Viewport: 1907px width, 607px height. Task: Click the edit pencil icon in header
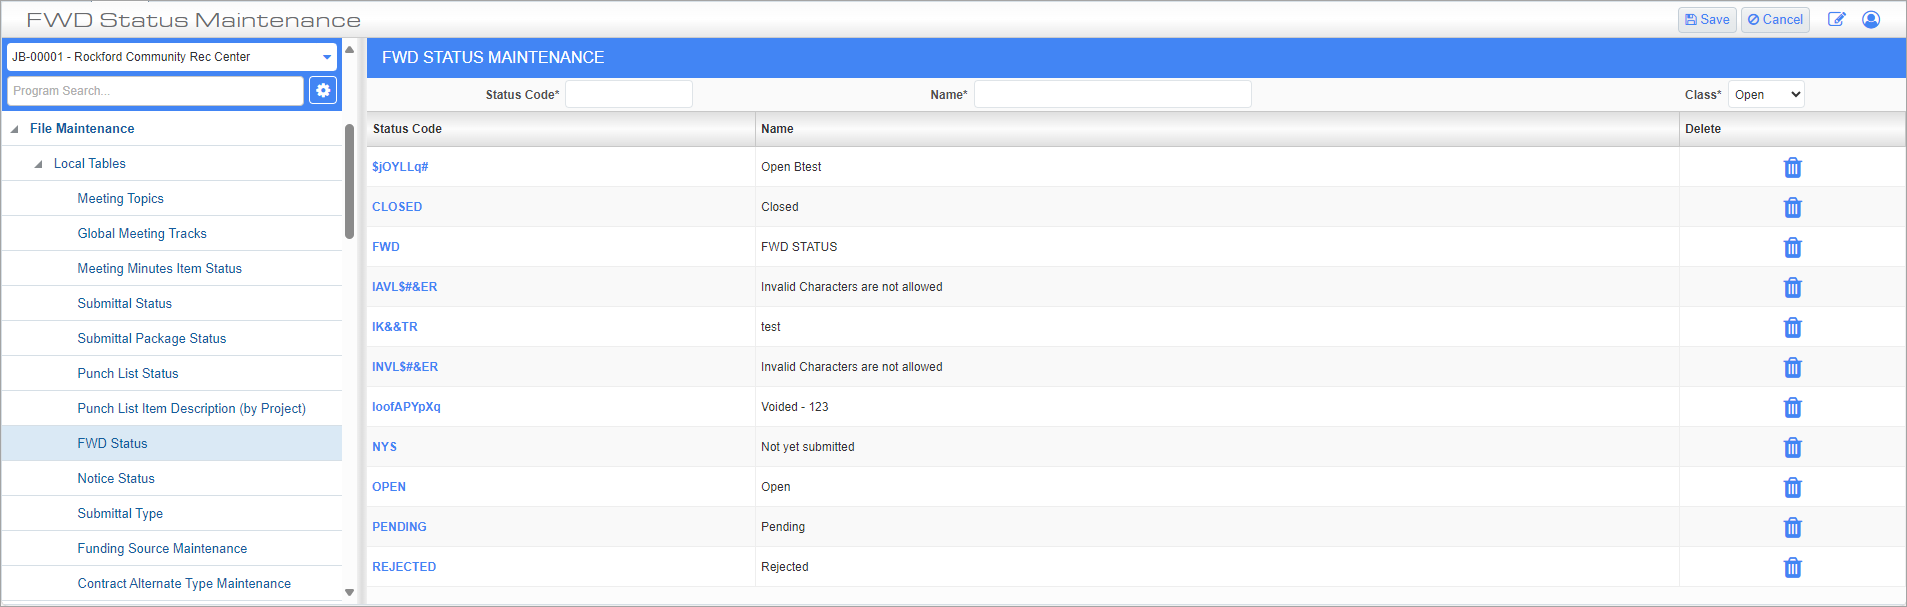(x=1836, y=19)
